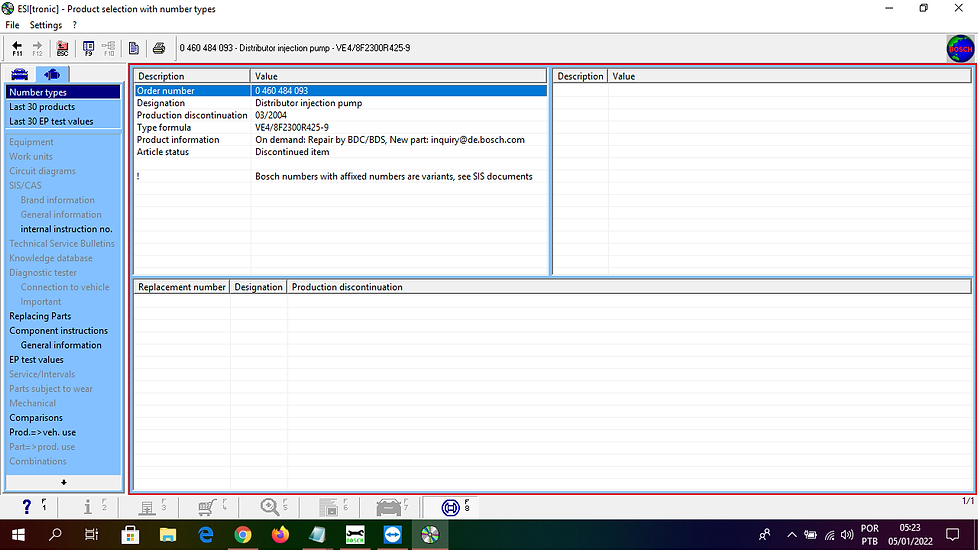This screenshot has height=553, width=980.
Task: Open TeamViewer from taskbar
Action: [392, 535]
